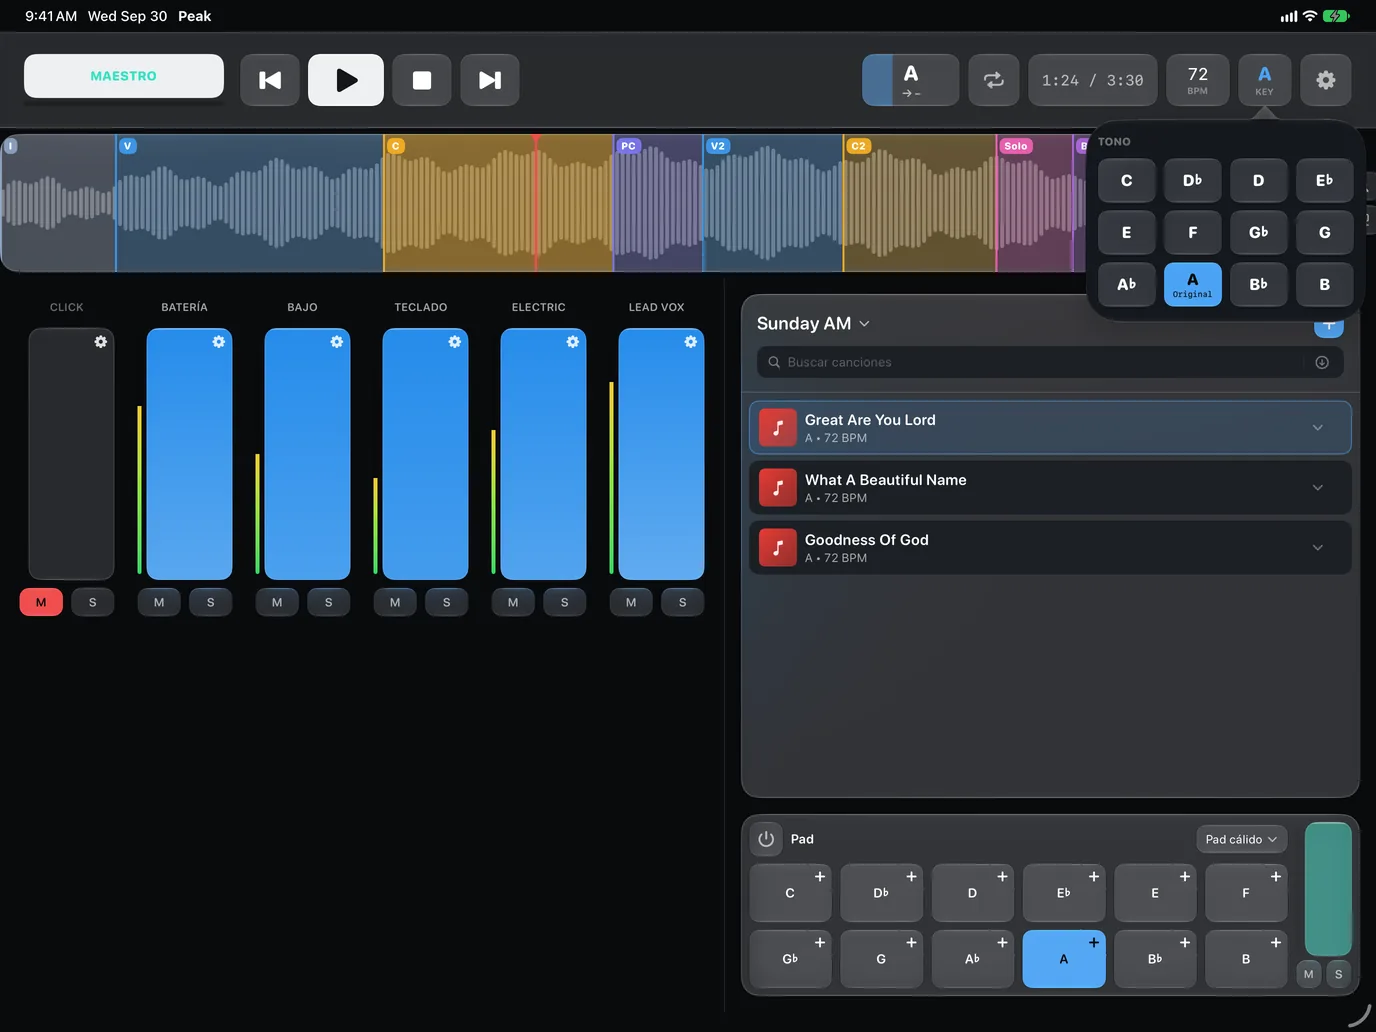
Task: Check Wi-Fi icon in status bar
Action: (x=1310, y=16)
